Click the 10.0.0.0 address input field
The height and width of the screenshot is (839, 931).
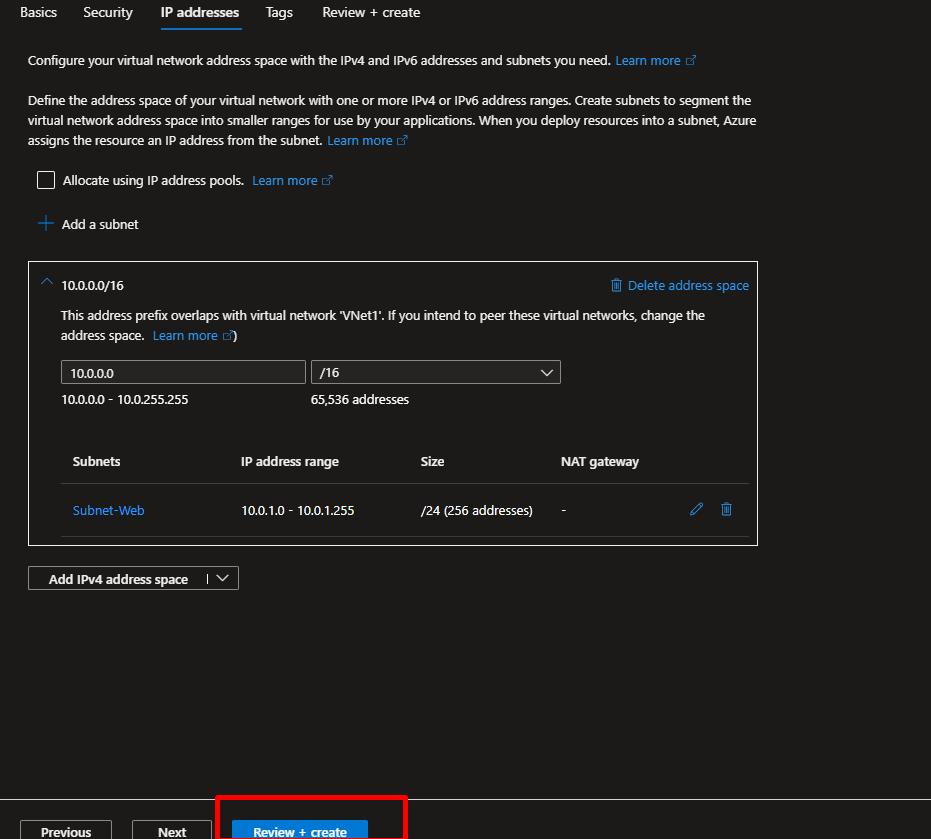pos(183,373)
